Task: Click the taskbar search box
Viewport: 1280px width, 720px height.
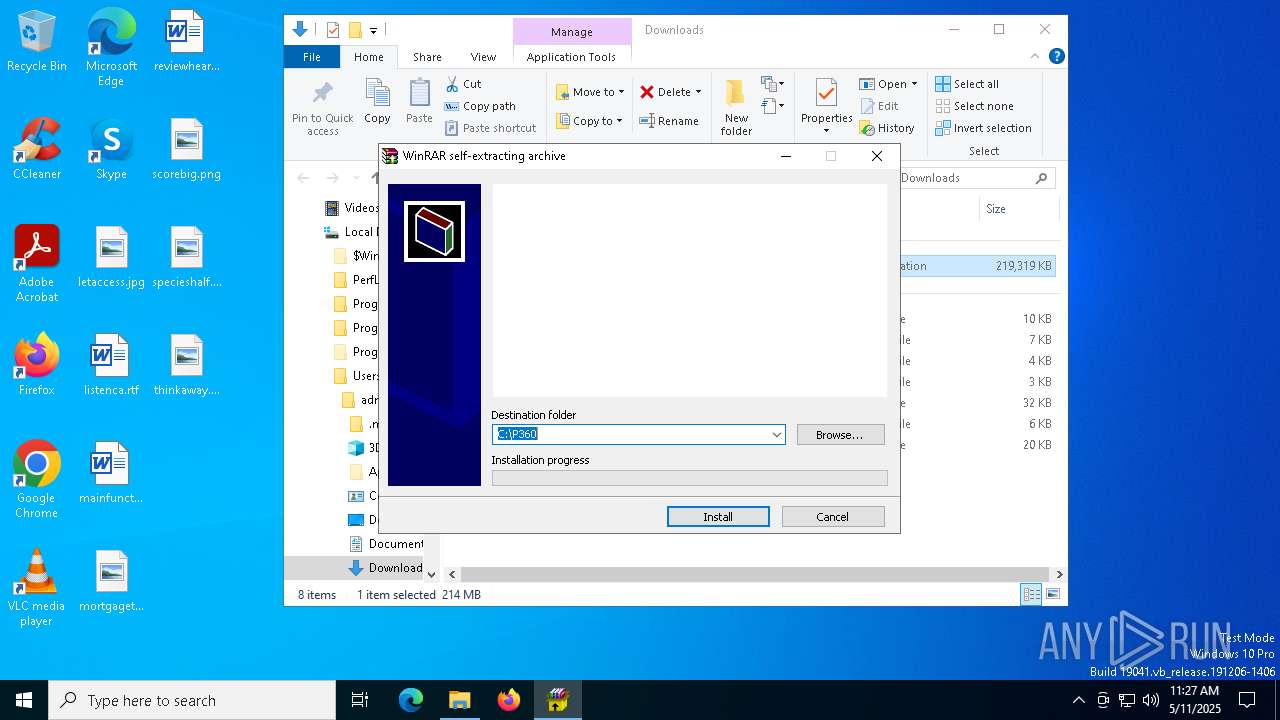Action: pyautogui.click(x=192, y=700)
